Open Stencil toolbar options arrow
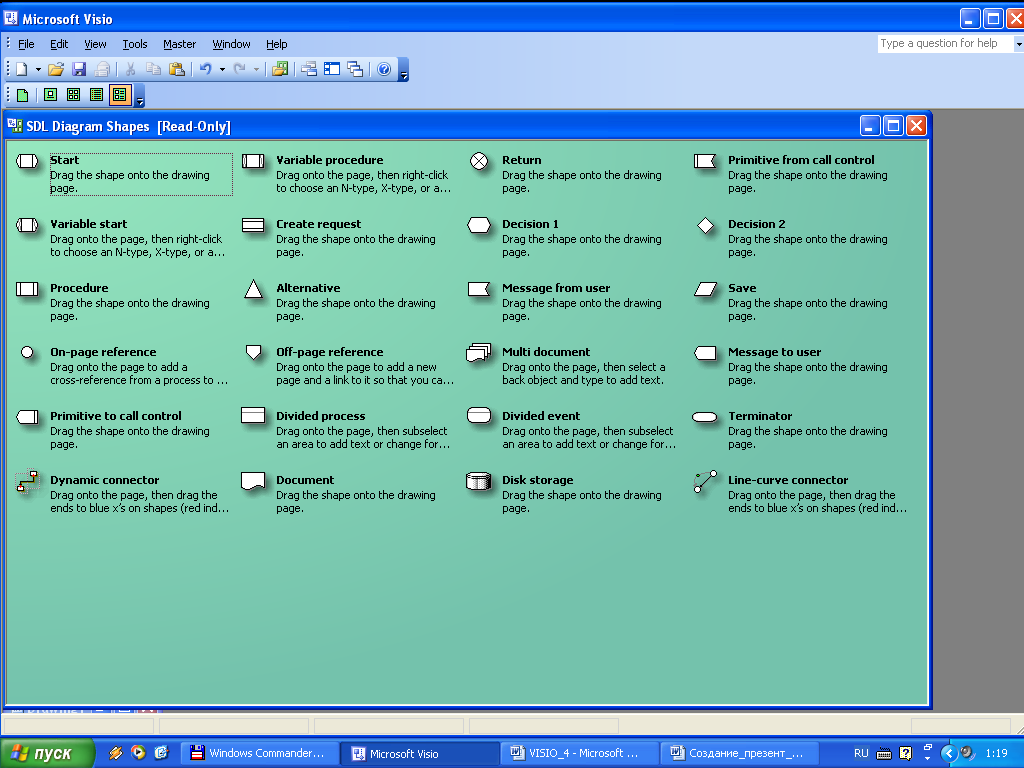 pos(140,97)
